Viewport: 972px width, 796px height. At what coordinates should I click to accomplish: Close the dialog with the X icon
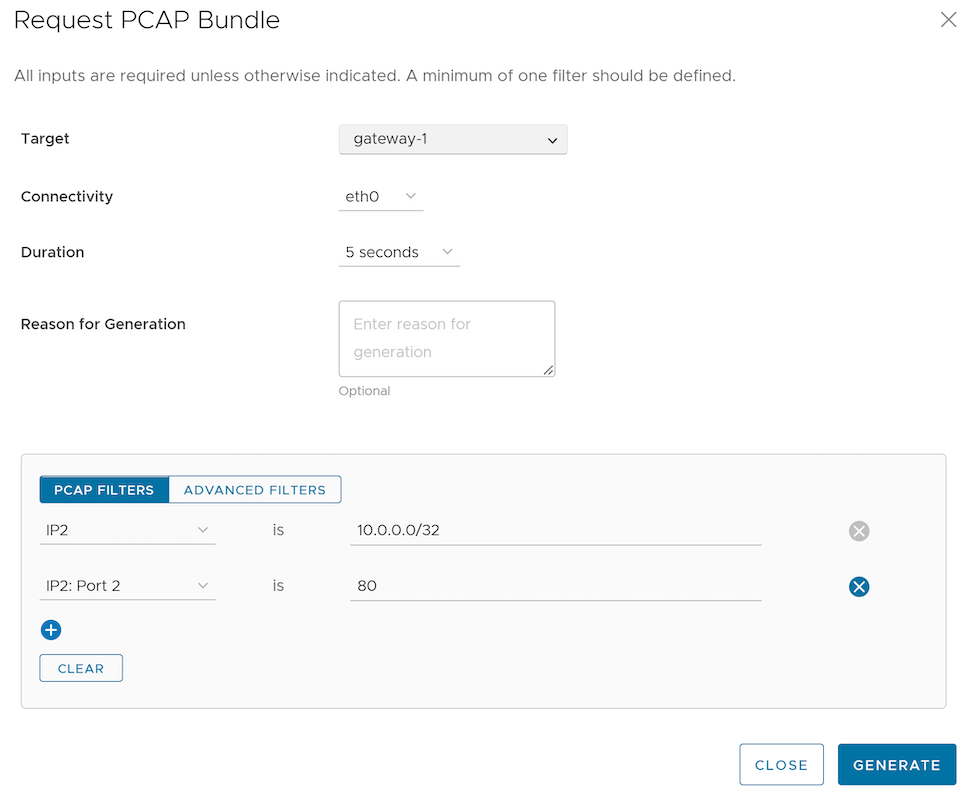[x=948, y=20]
